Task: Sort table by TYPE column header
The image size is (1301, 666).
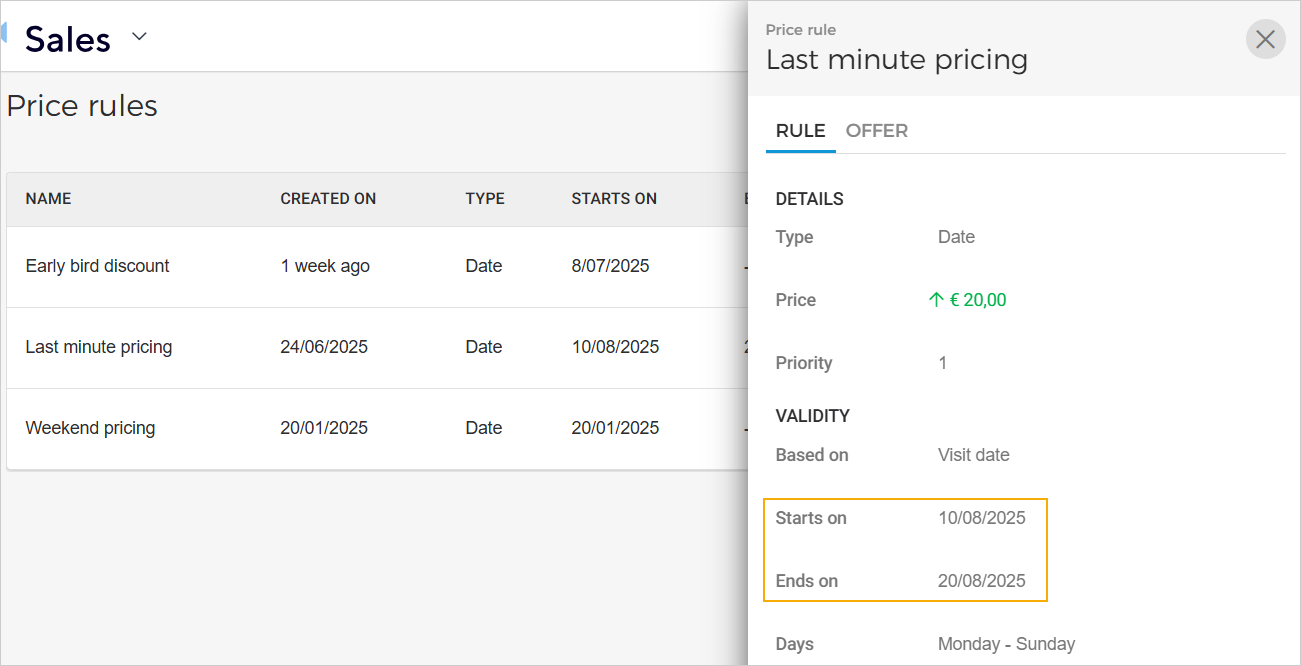Action: point(485,199)
